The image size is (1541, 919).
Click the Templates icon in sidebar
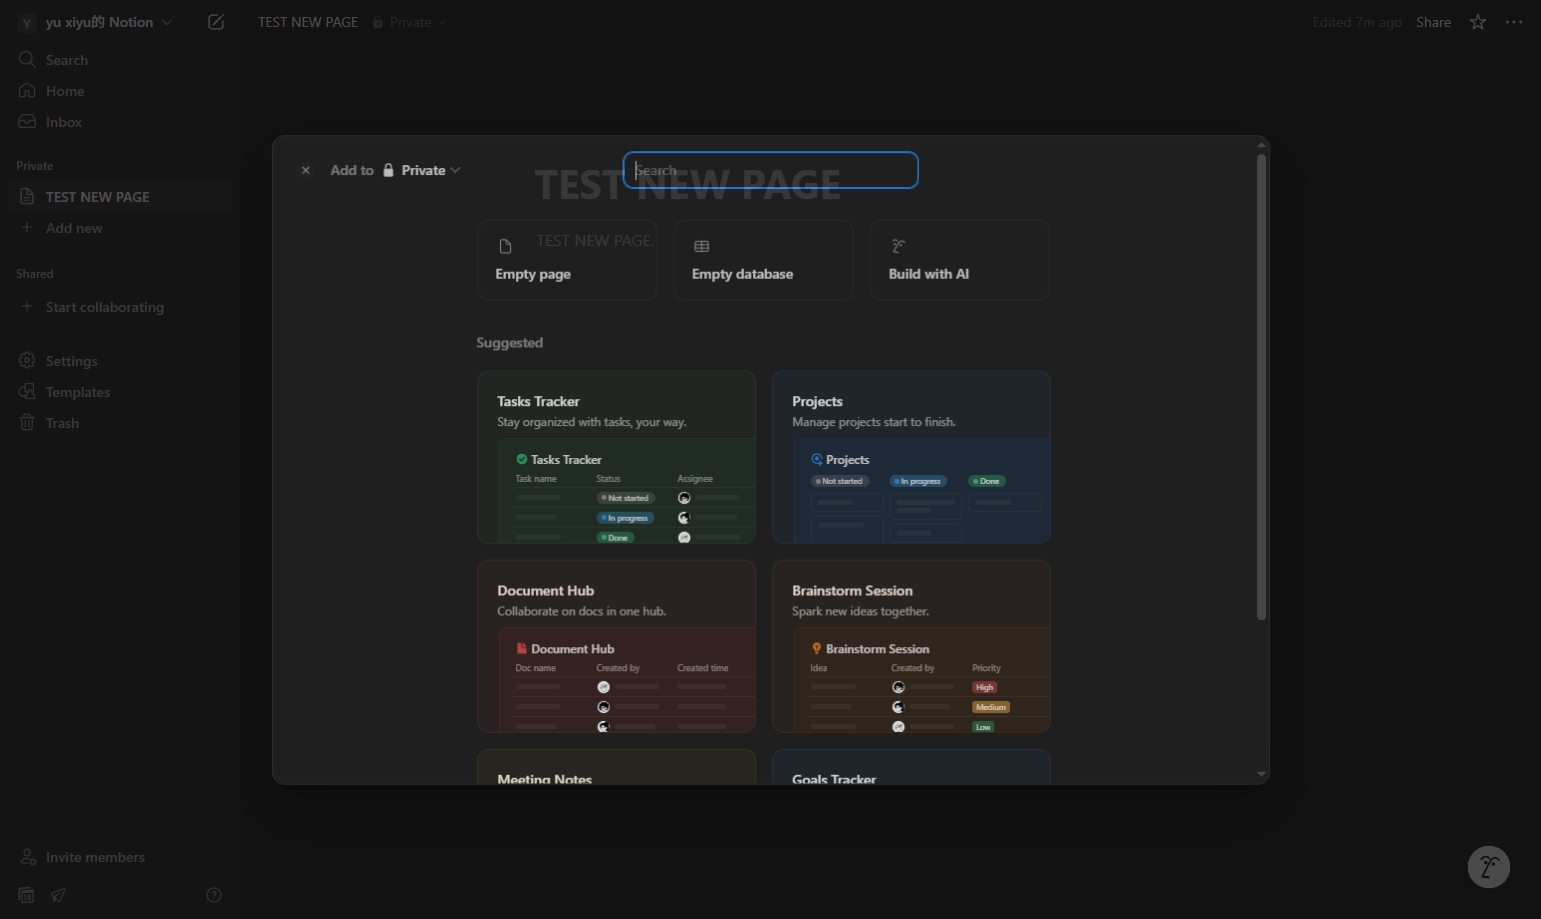pos(27,392)
